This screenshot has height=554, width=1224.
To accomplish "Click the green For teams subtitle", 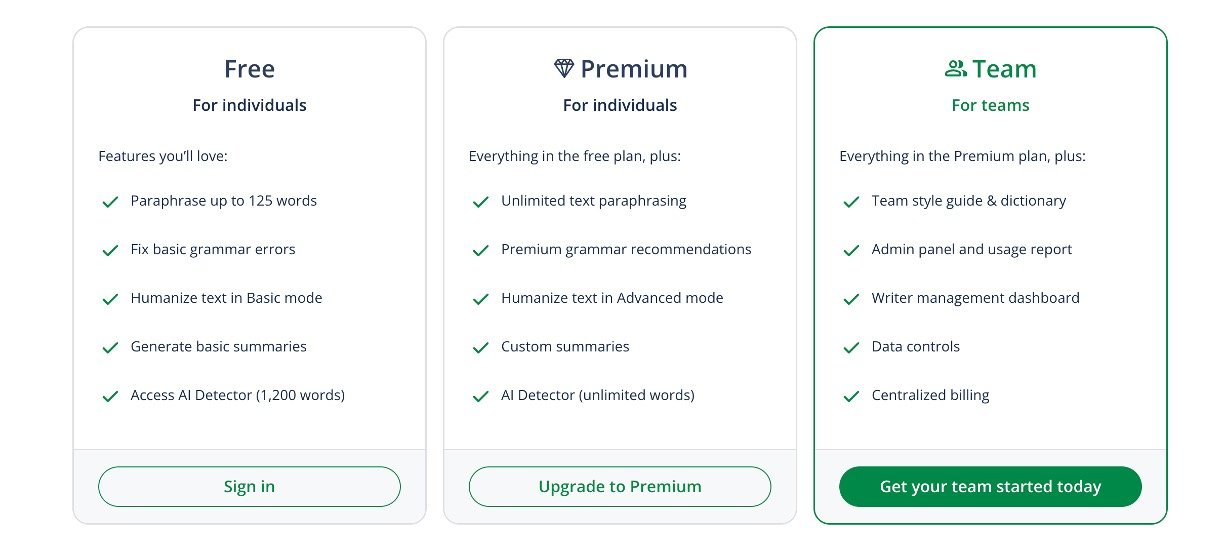I will coord(990,105).
